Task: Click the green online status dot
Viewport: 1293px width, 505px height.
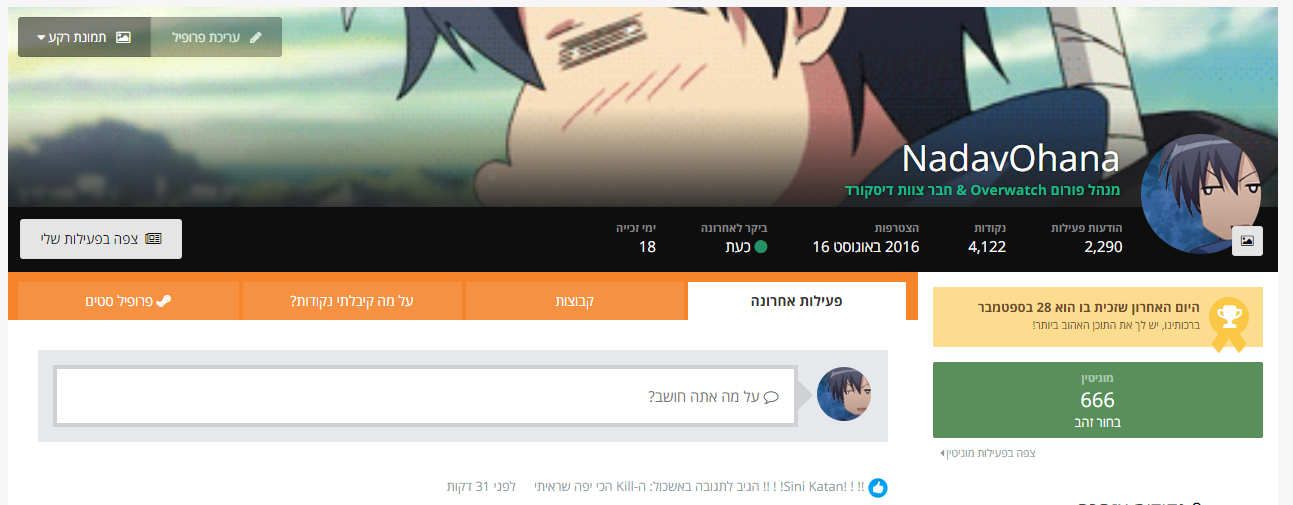Action: point(760,246)
